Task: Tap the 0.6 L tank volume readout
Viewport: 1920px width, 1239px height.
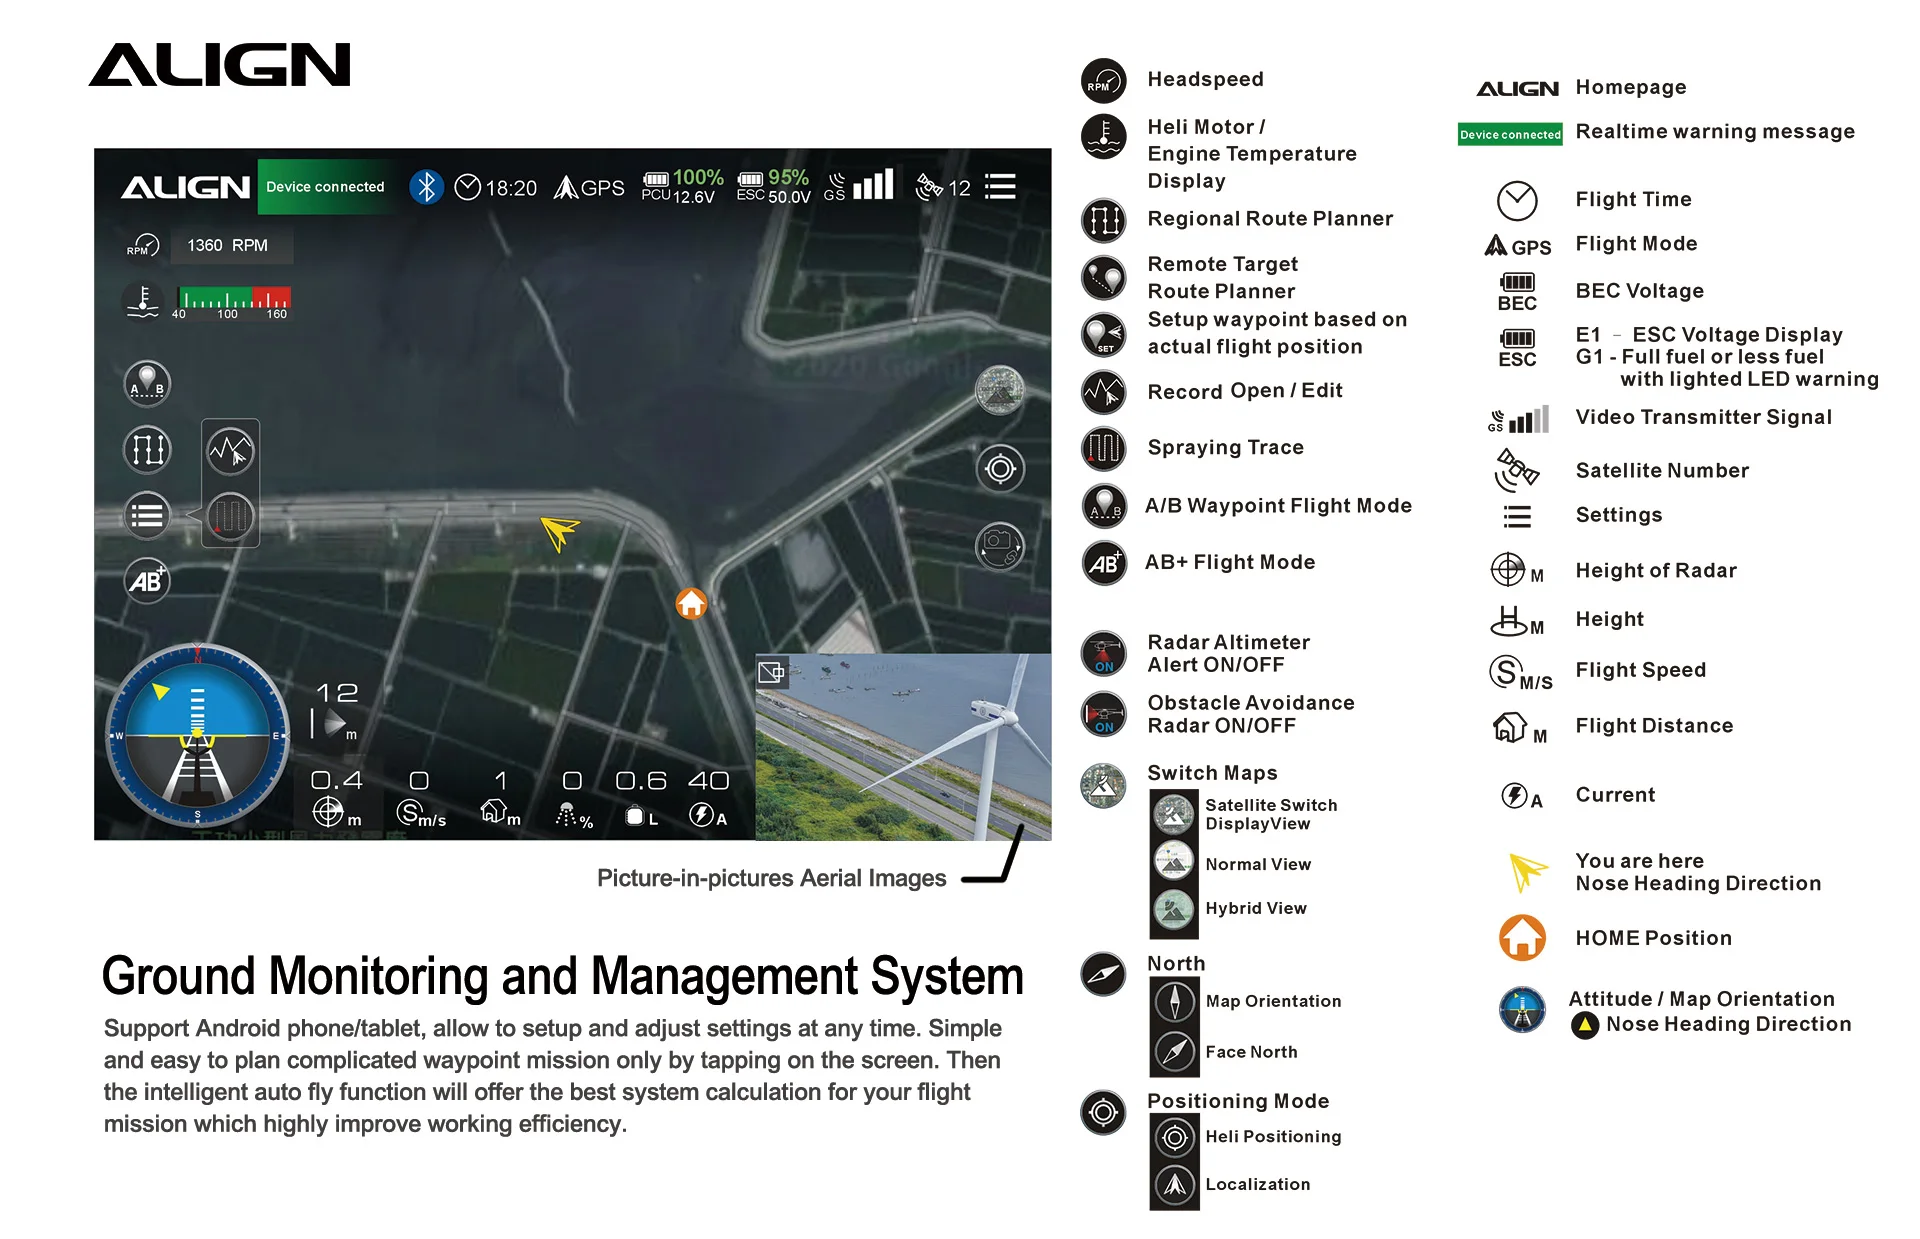Action: 641,797
